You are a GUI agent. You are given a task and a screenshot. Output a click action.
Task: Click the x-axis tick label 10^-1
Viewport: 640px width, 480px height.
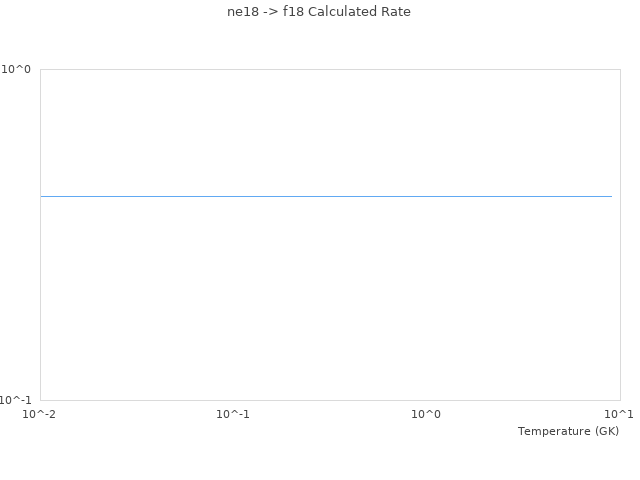[233, 413]
